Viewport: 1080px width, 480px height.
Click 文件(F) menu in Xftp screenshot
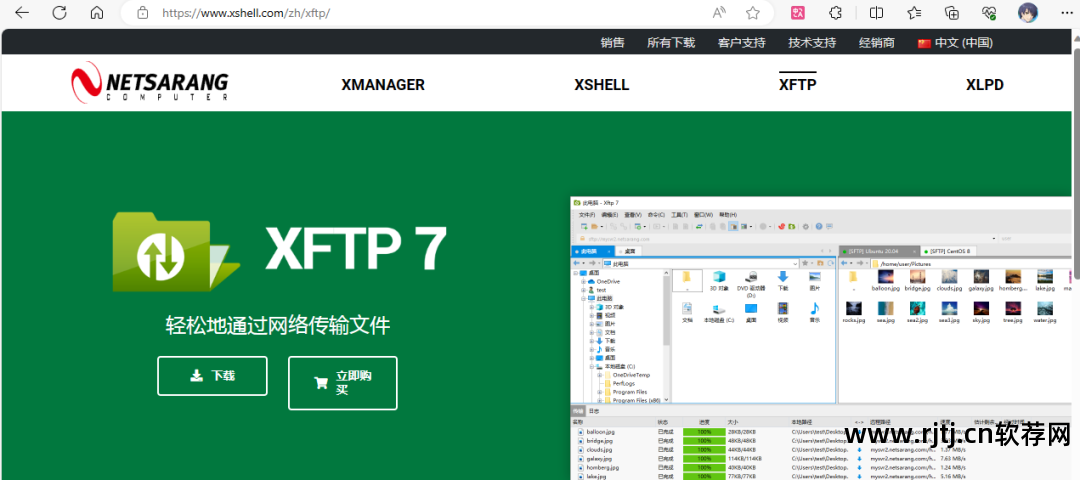[586, 215]
